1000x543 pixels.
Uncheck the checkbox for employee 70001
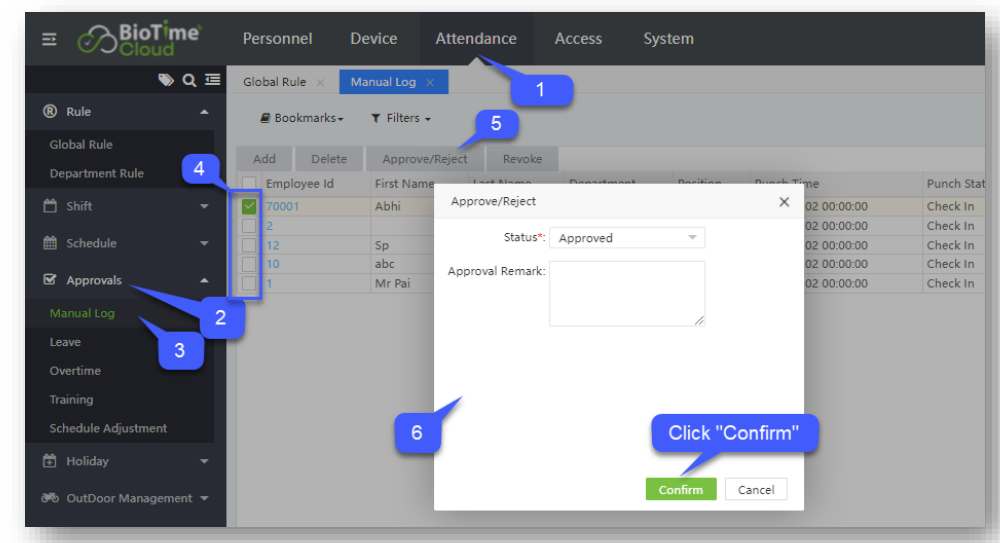click(x=249, y=207)
